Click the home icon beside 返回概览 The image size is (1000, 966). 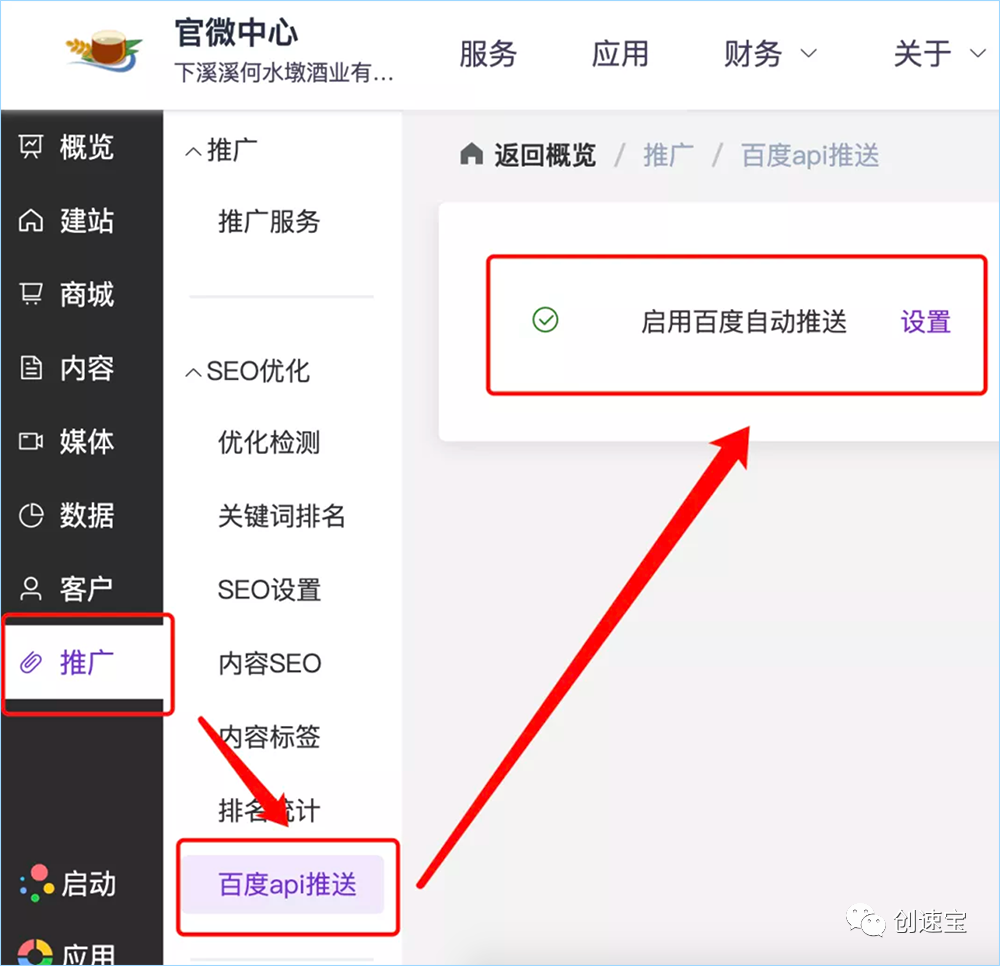point(471,154)
